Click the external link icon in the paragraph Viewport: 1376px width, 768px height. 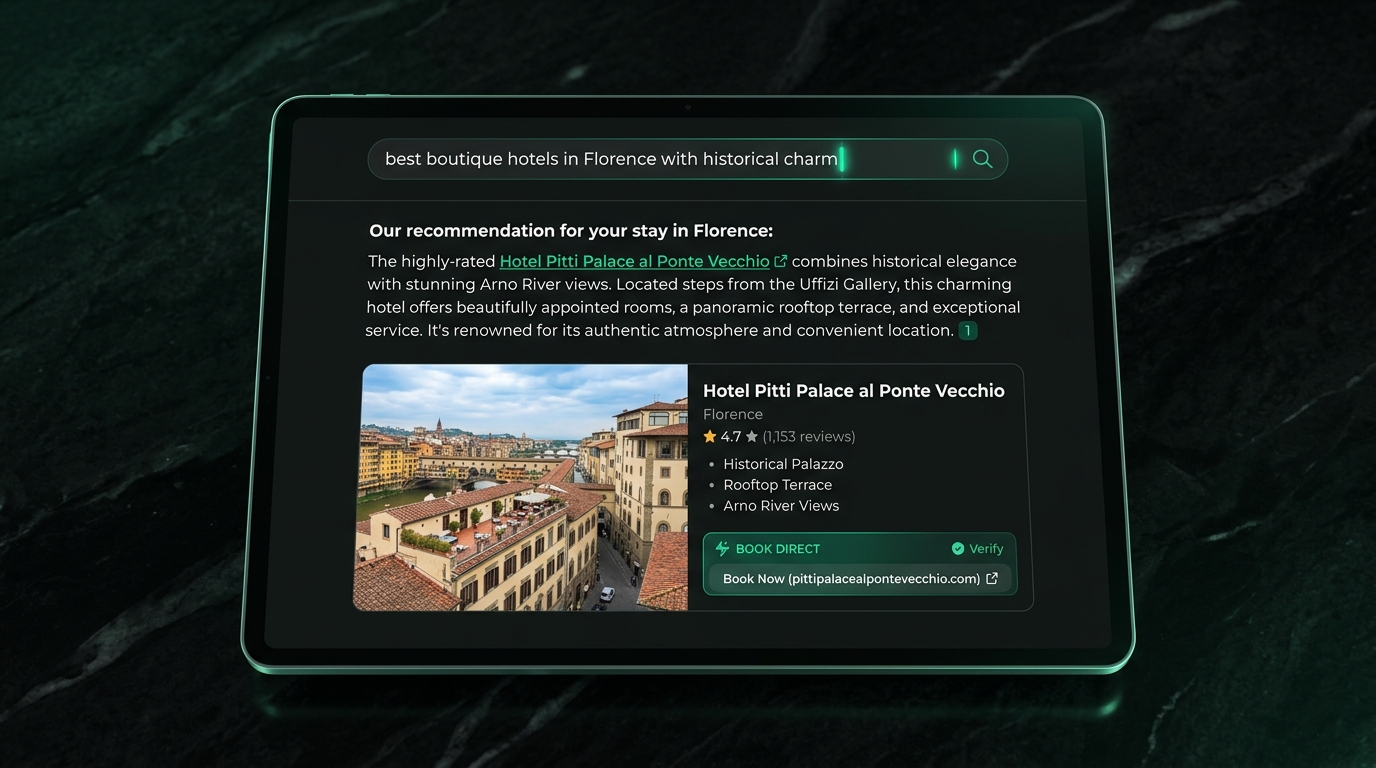(781, 261)
